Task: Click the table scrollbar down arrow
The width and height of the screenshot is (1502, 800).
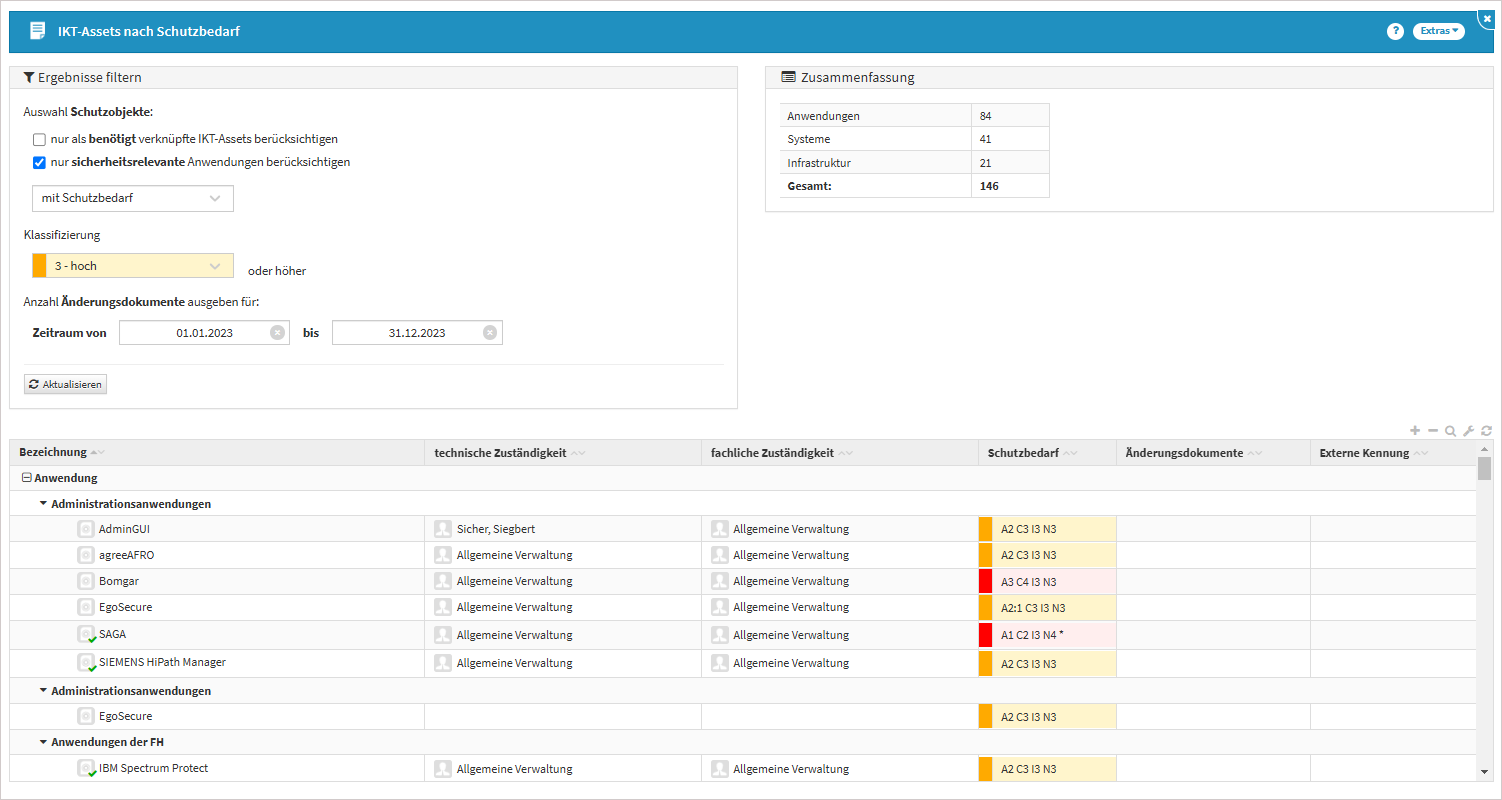Action: tap(1484, 771)
